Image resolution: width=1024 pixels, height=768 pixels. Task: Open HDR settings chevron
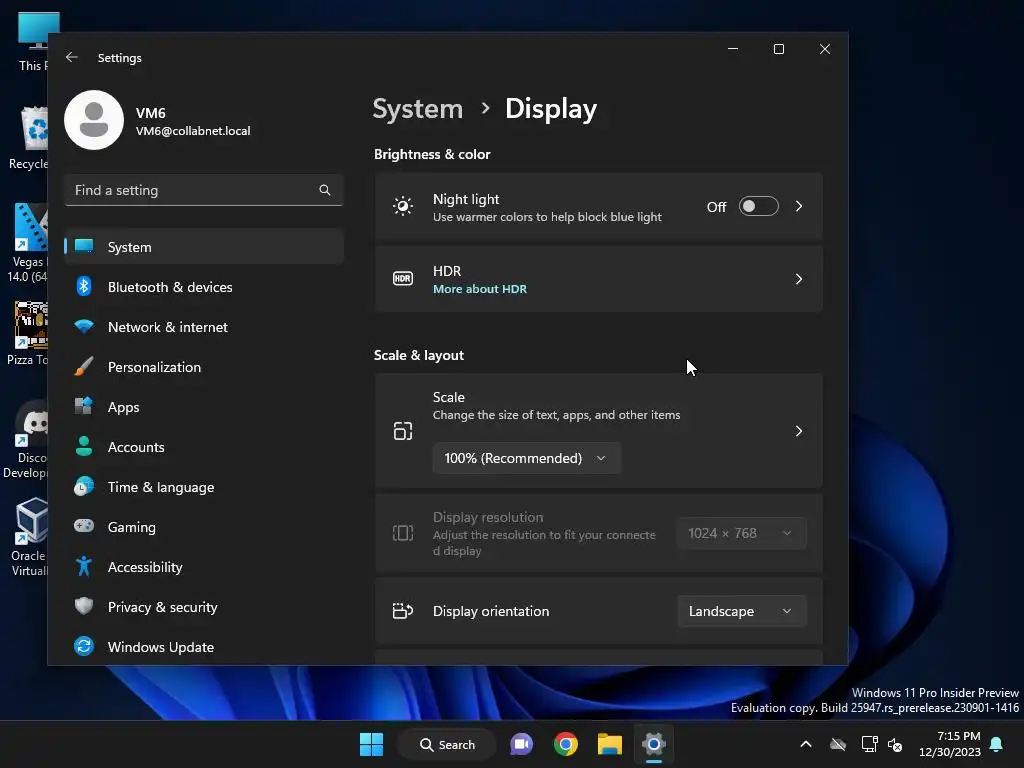click(799, 280)
